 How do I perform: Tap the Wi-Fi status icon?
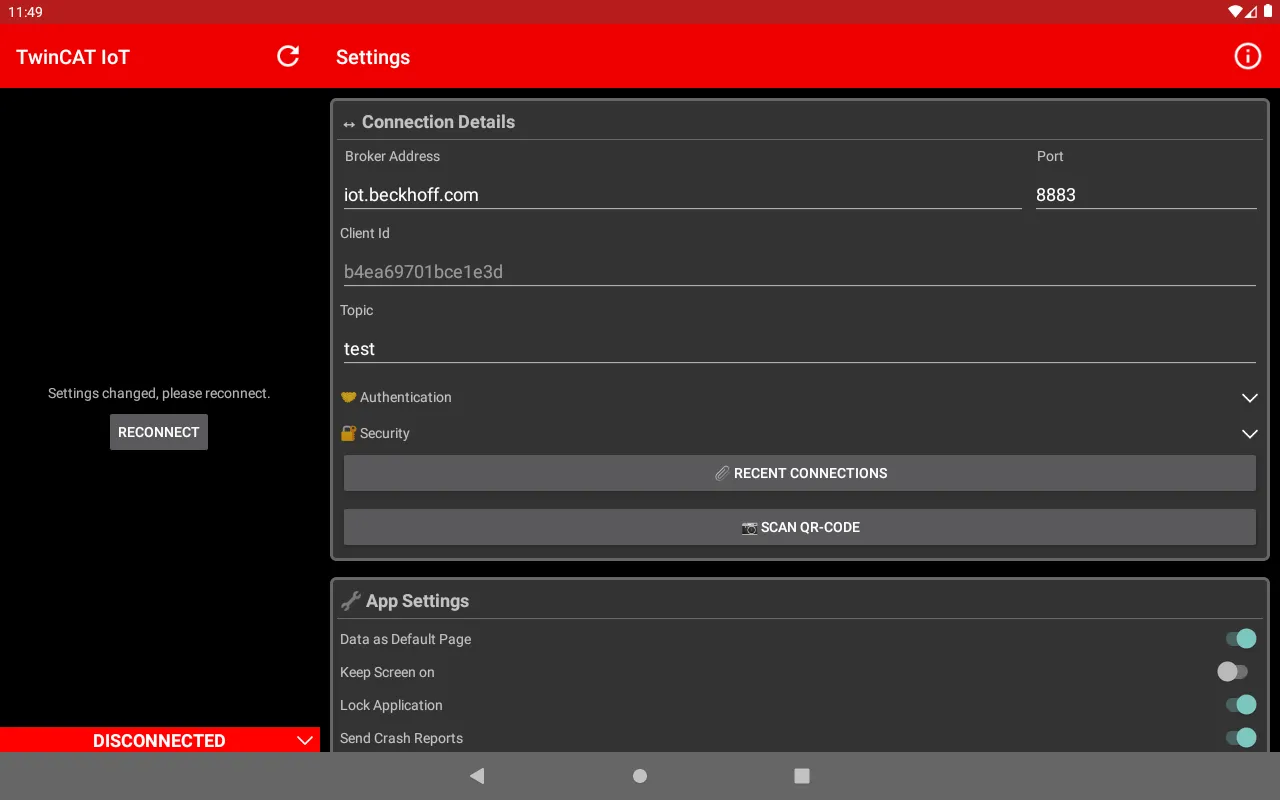click(1236, 12)
